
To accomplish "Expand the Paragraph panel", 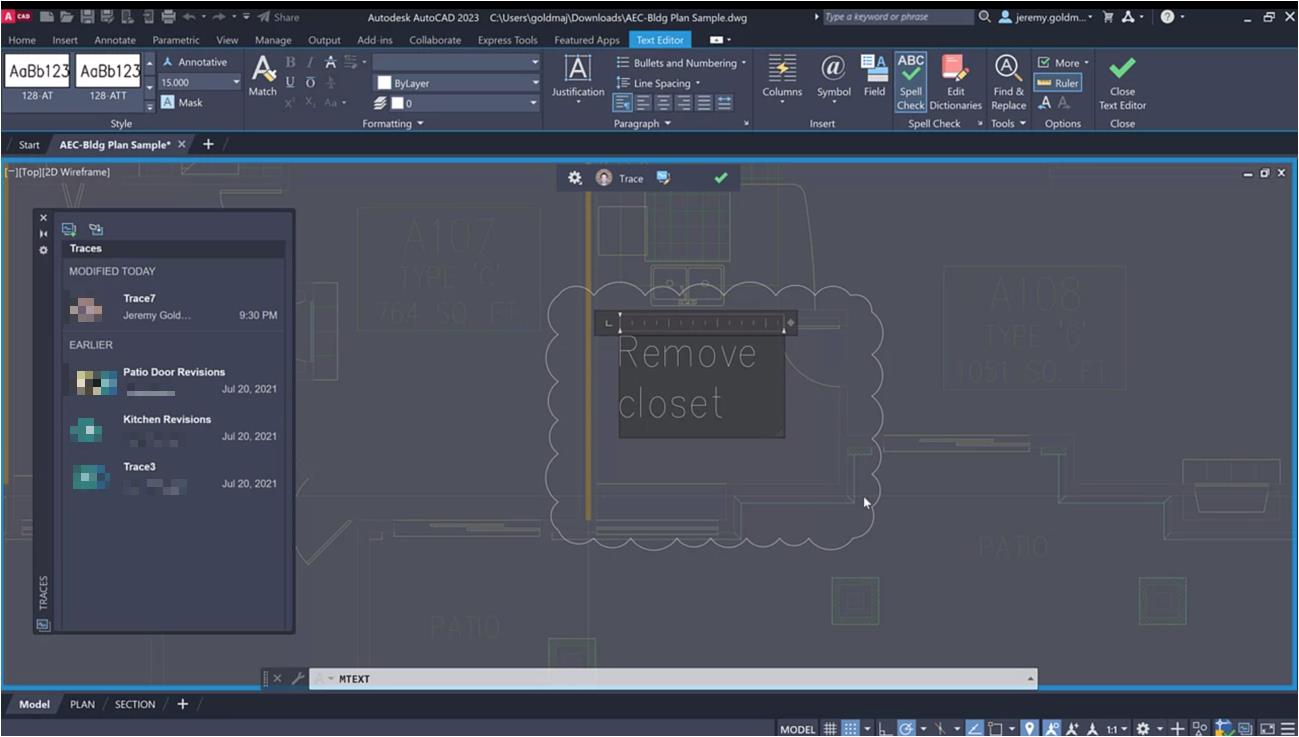I will pos(642,124).
